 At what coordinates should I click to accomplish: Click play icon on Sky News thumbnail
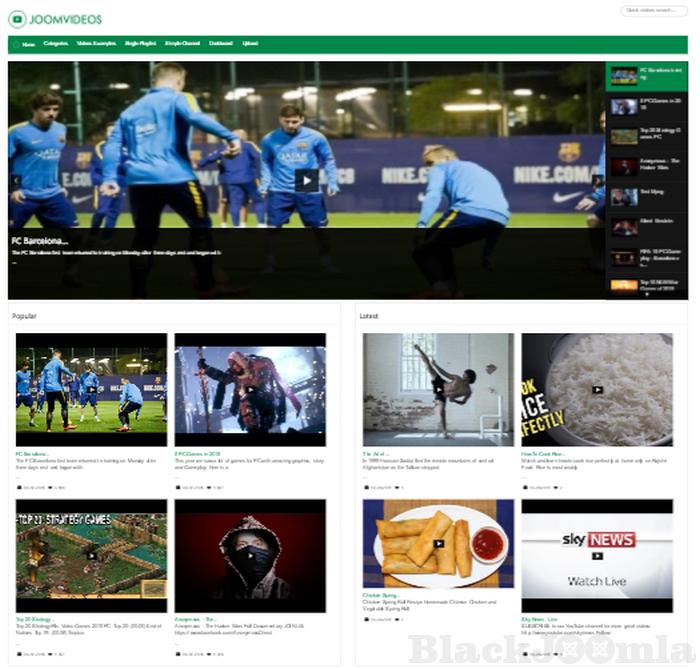click(x=597, y=556)
